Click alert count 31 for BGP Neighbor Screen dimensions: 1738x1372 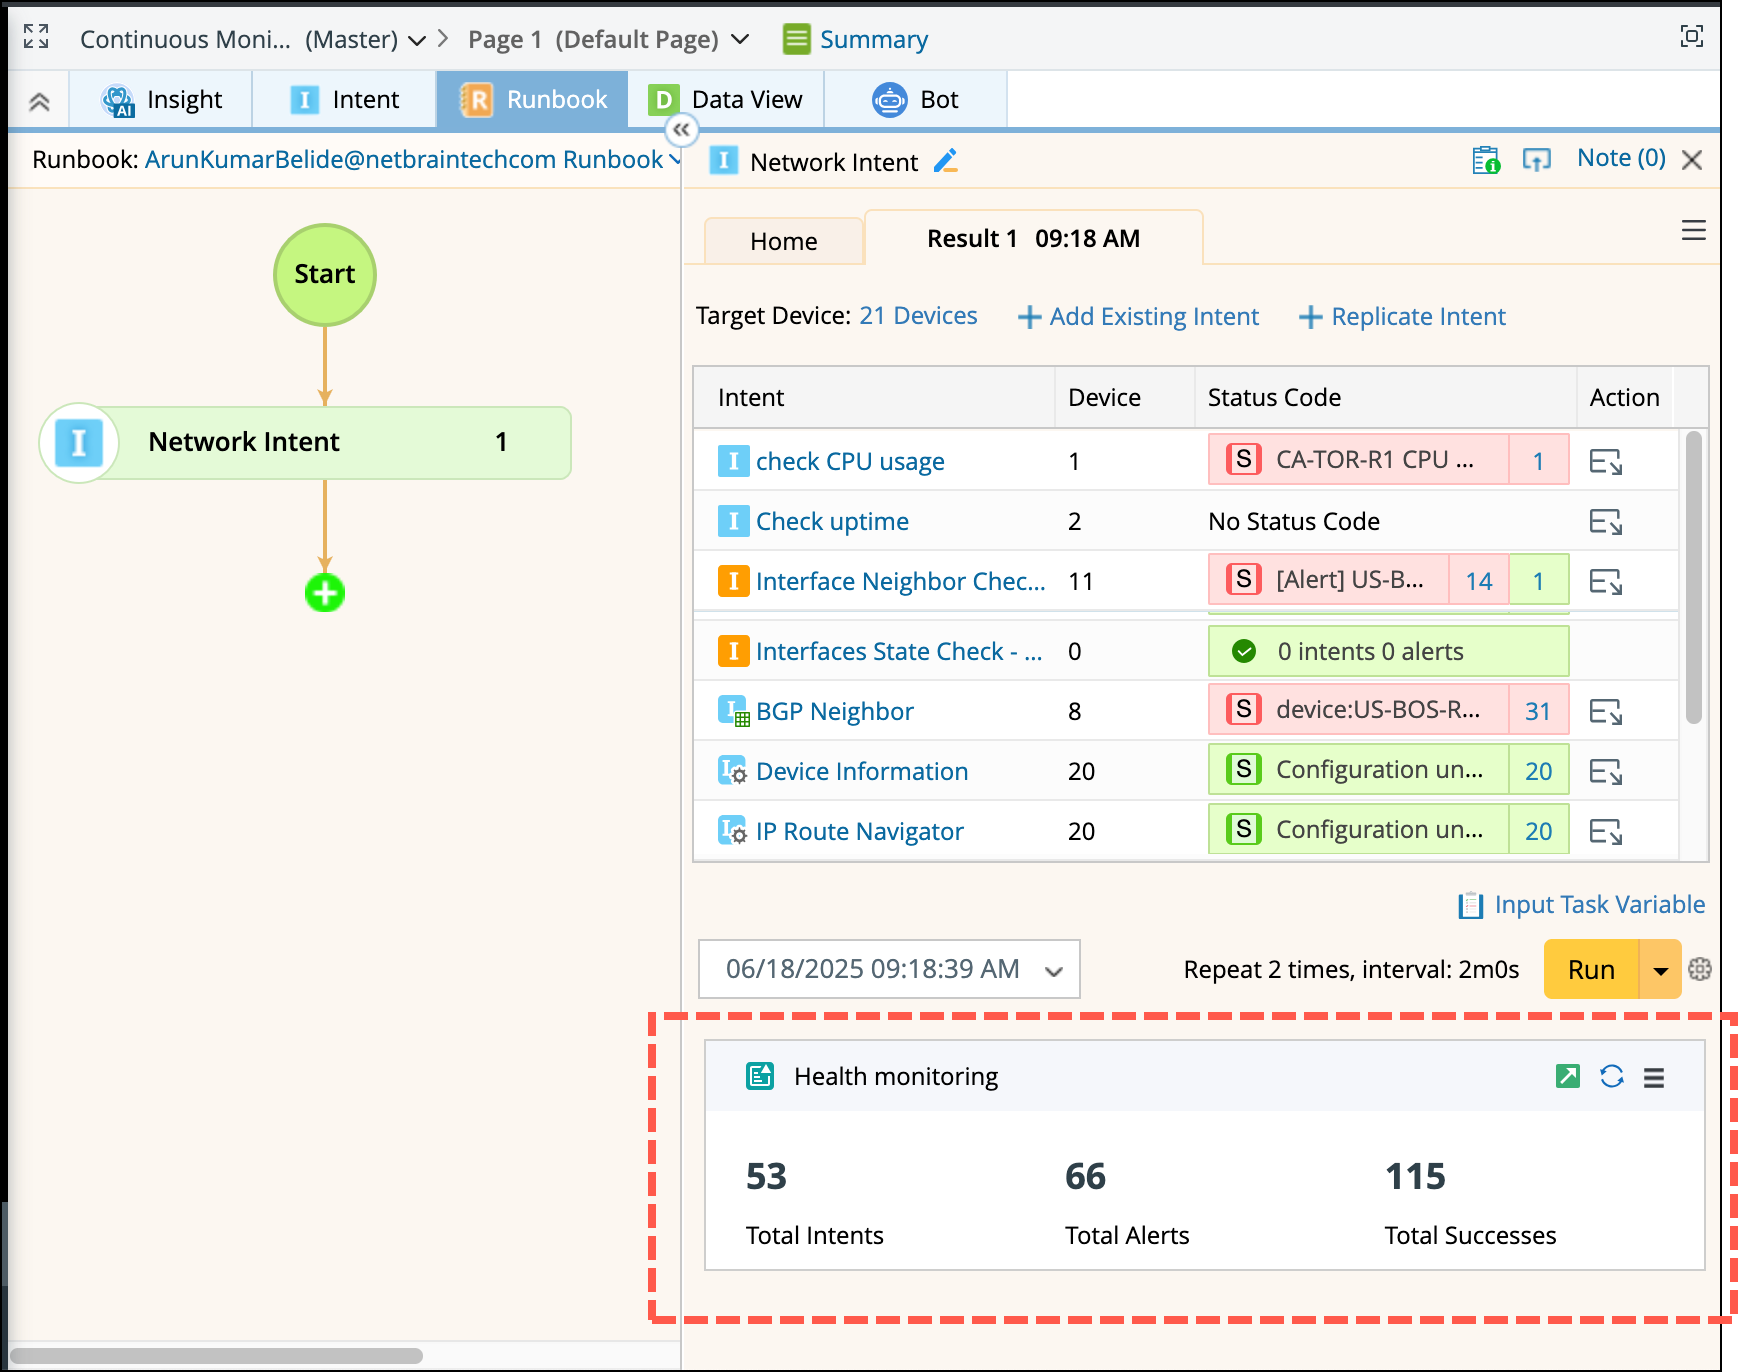pyautogui.click(x=1538, y=710)
